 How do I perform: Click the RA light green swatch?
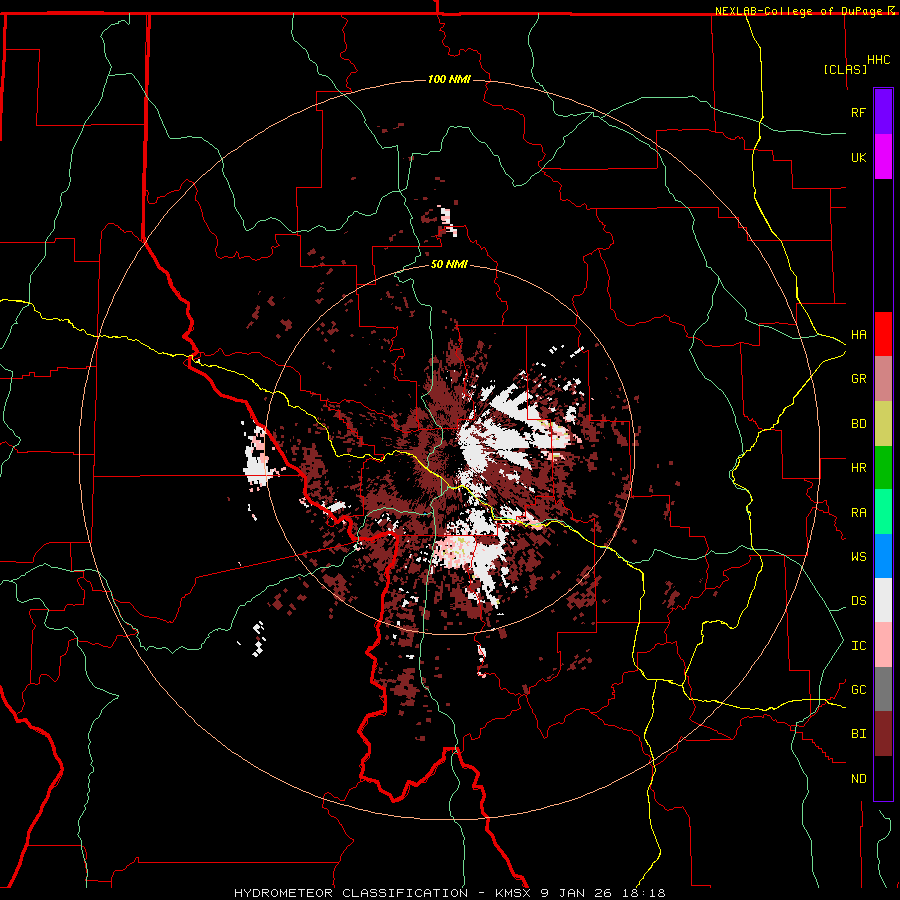tap(883, 512)
